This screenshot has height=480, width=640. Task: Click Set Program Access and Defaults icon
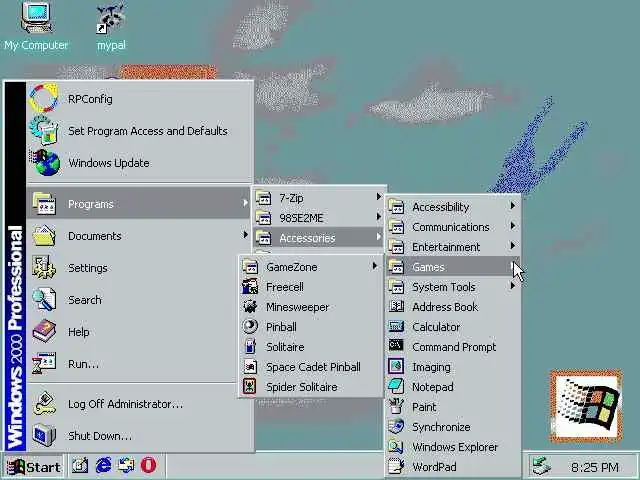point(44,131)
